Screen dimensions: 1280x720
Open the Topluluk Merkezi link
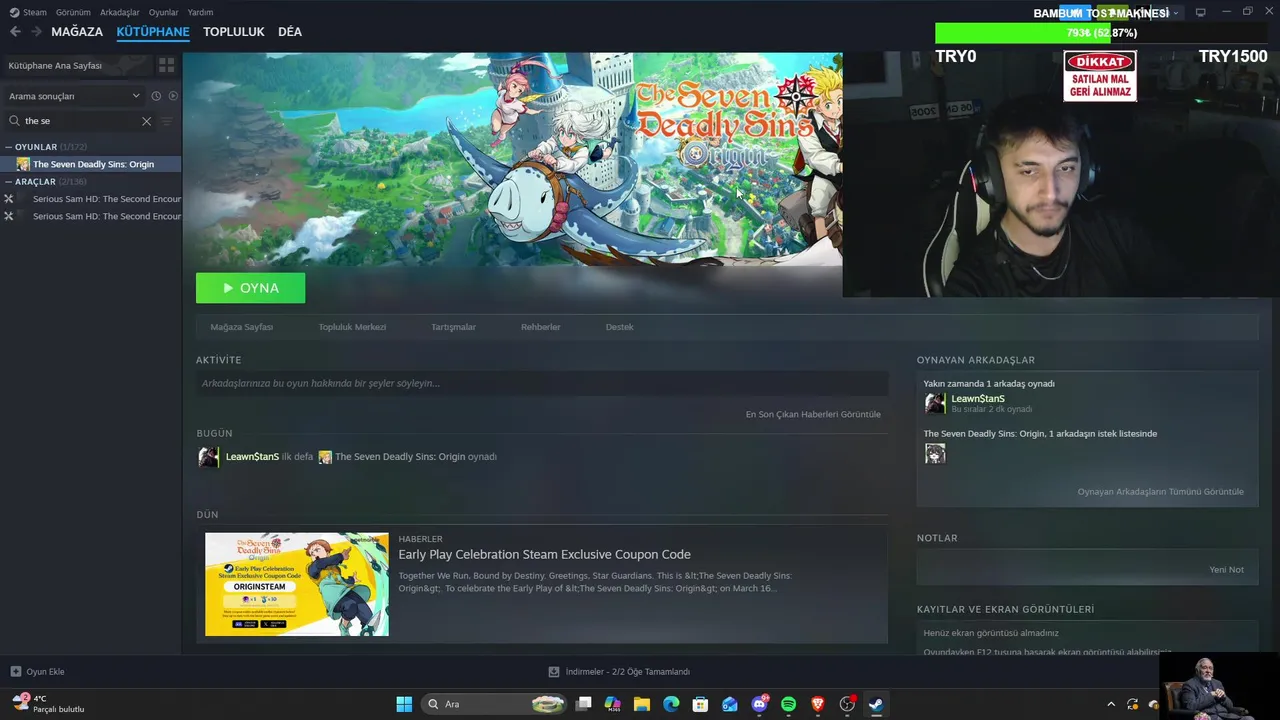click(352, 327)
